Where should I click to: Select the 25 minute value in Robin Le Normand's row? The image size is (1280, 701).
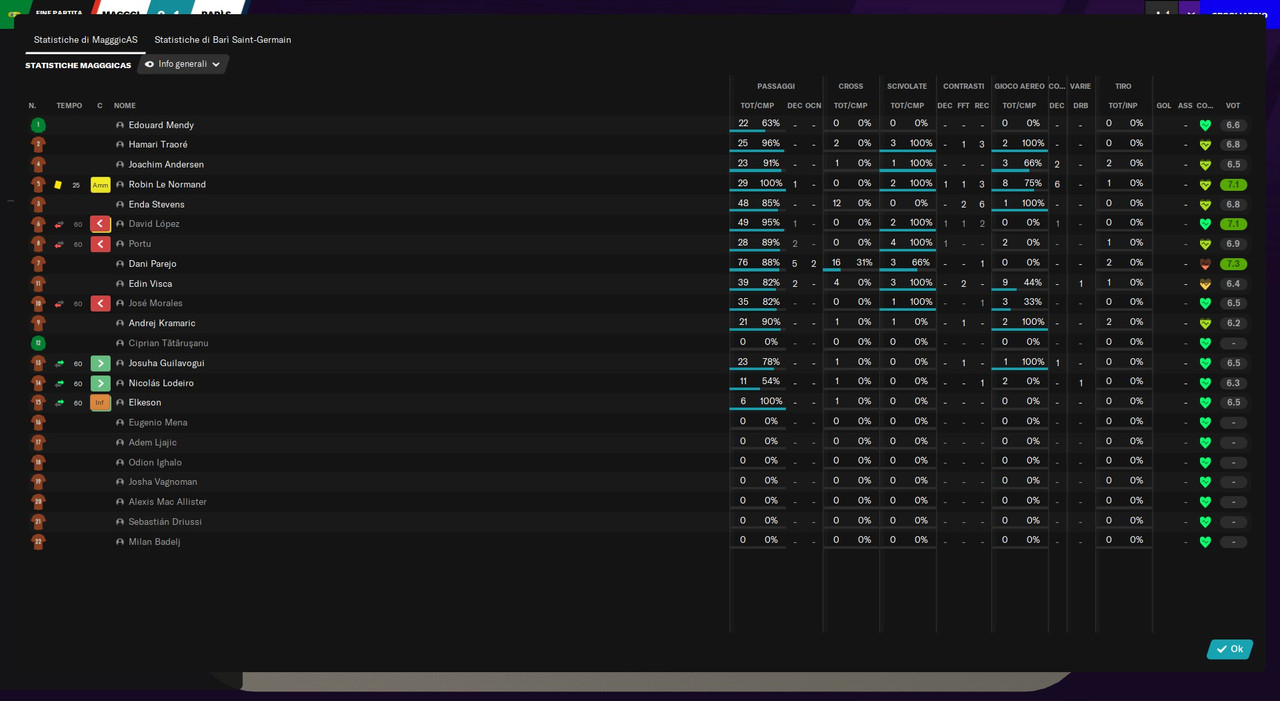point(76,185)
